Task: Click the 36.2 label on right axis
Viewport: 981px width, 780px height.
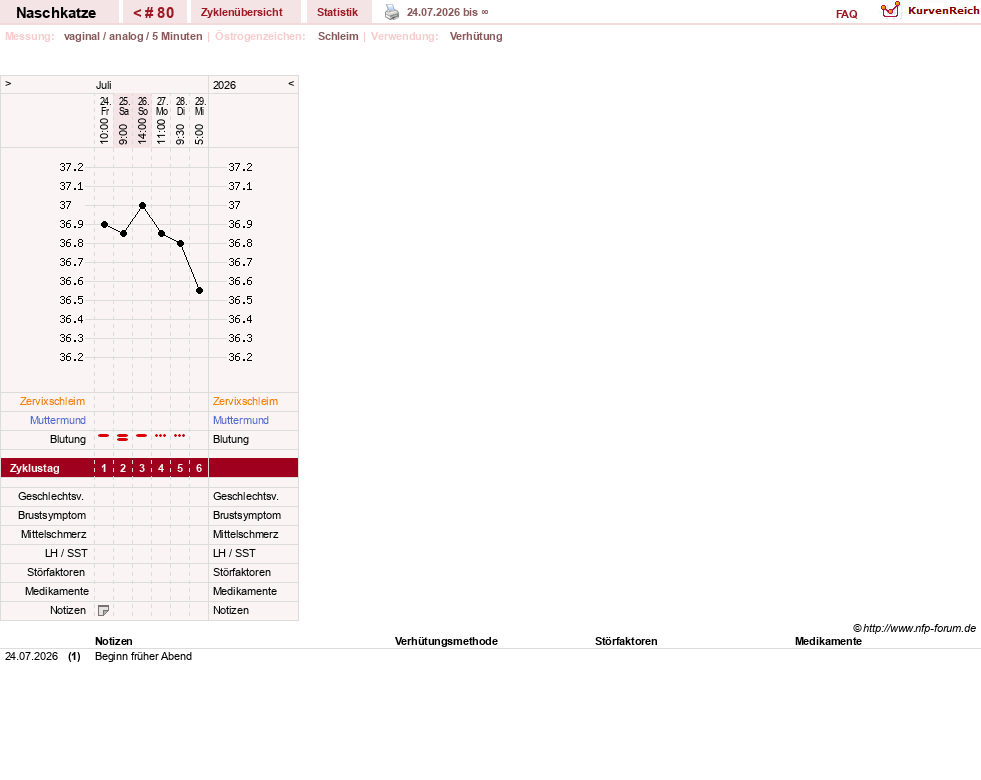Action: 240,358
